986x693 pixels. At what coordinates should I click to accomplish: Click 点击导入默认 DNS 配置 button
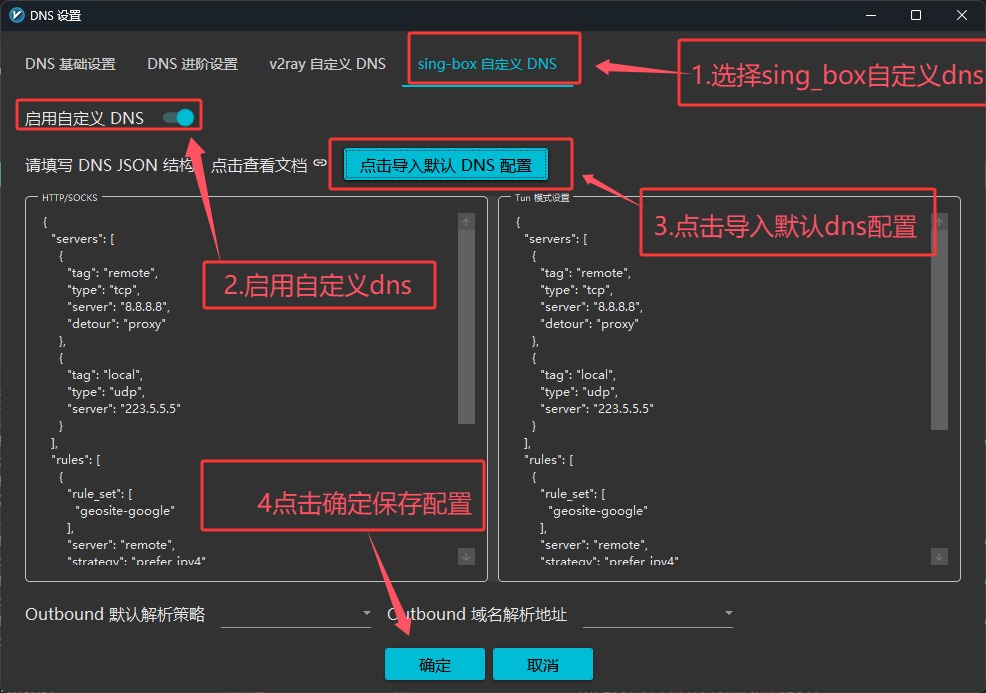point(446,165)
